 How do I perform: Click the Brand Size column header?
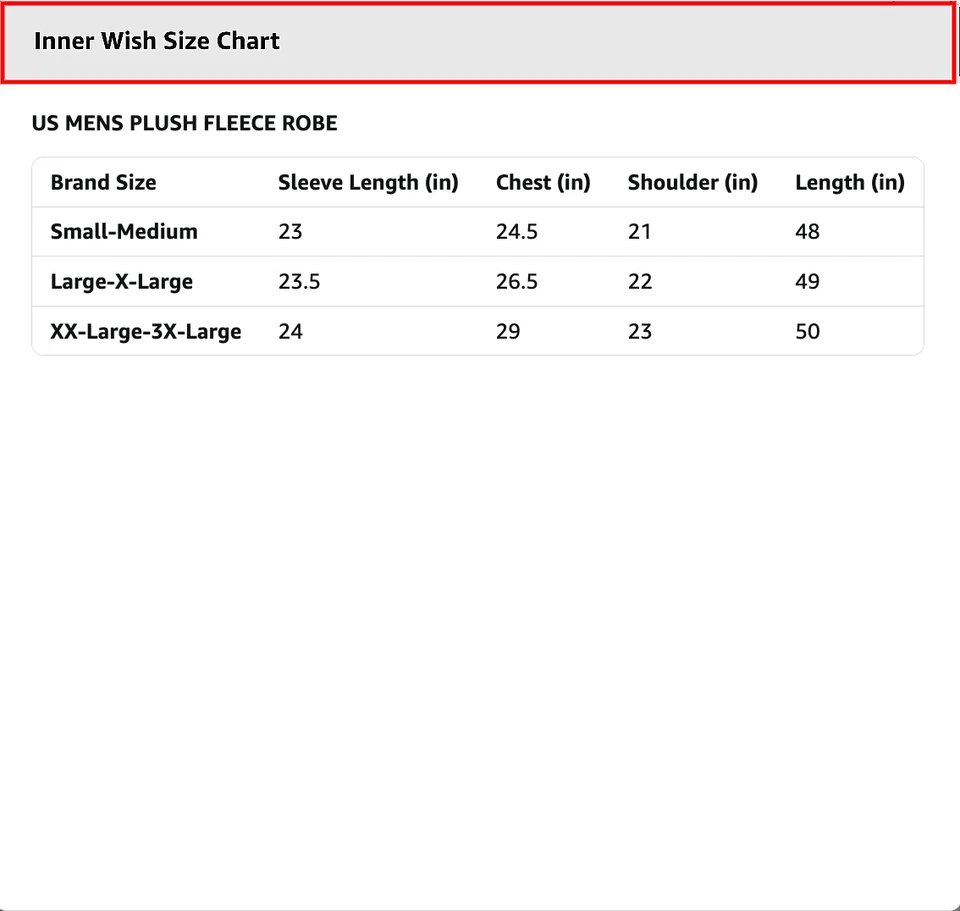click(x=104, y=183)
